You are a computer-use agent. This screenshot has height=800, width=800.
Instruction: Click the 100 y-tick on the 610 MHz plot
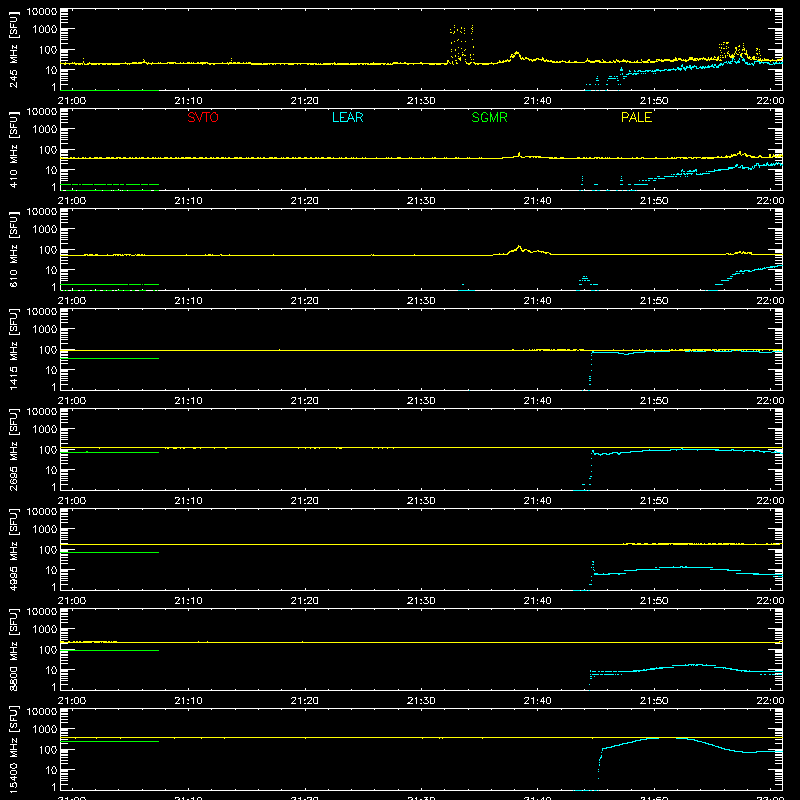click(x=48, y=250)
